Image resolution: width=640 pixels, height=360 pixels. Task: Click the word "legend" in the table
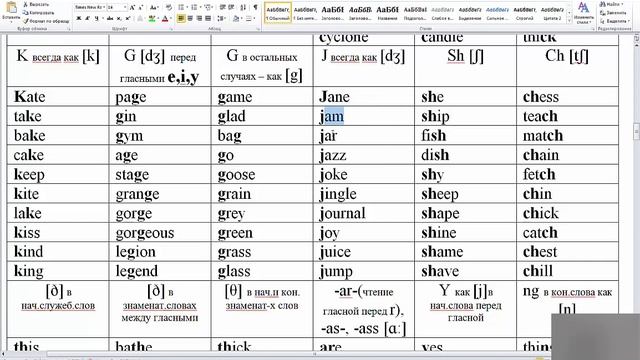(136, 271)
